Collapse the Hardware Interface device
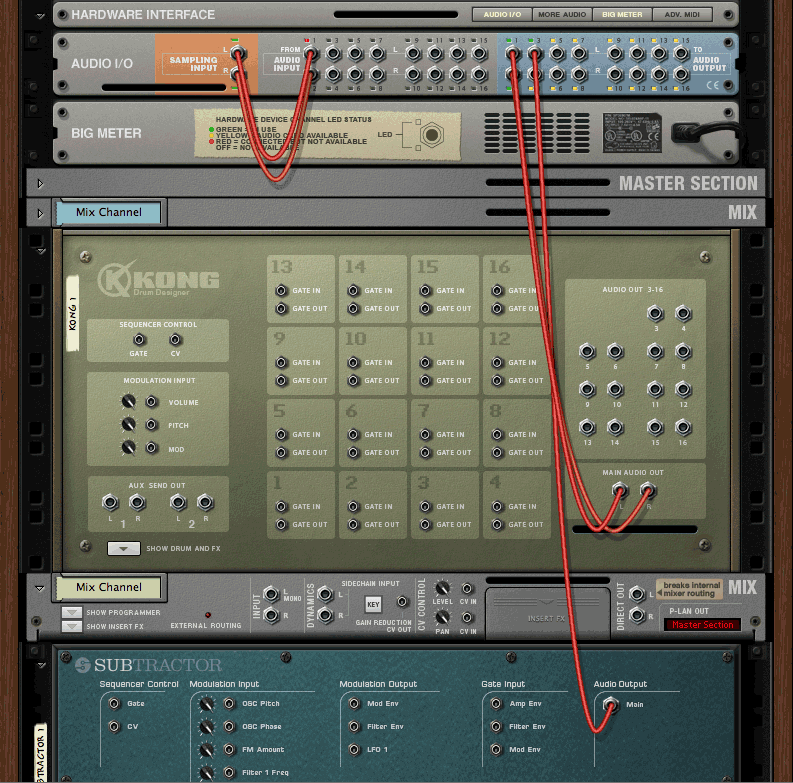The image size is (793, 783). (40, 16)
